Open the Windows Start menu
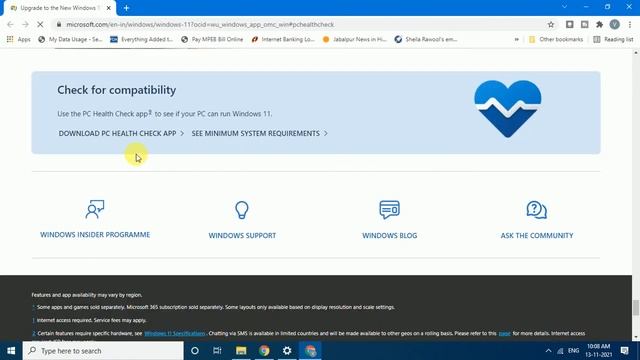 coord(11,351)
